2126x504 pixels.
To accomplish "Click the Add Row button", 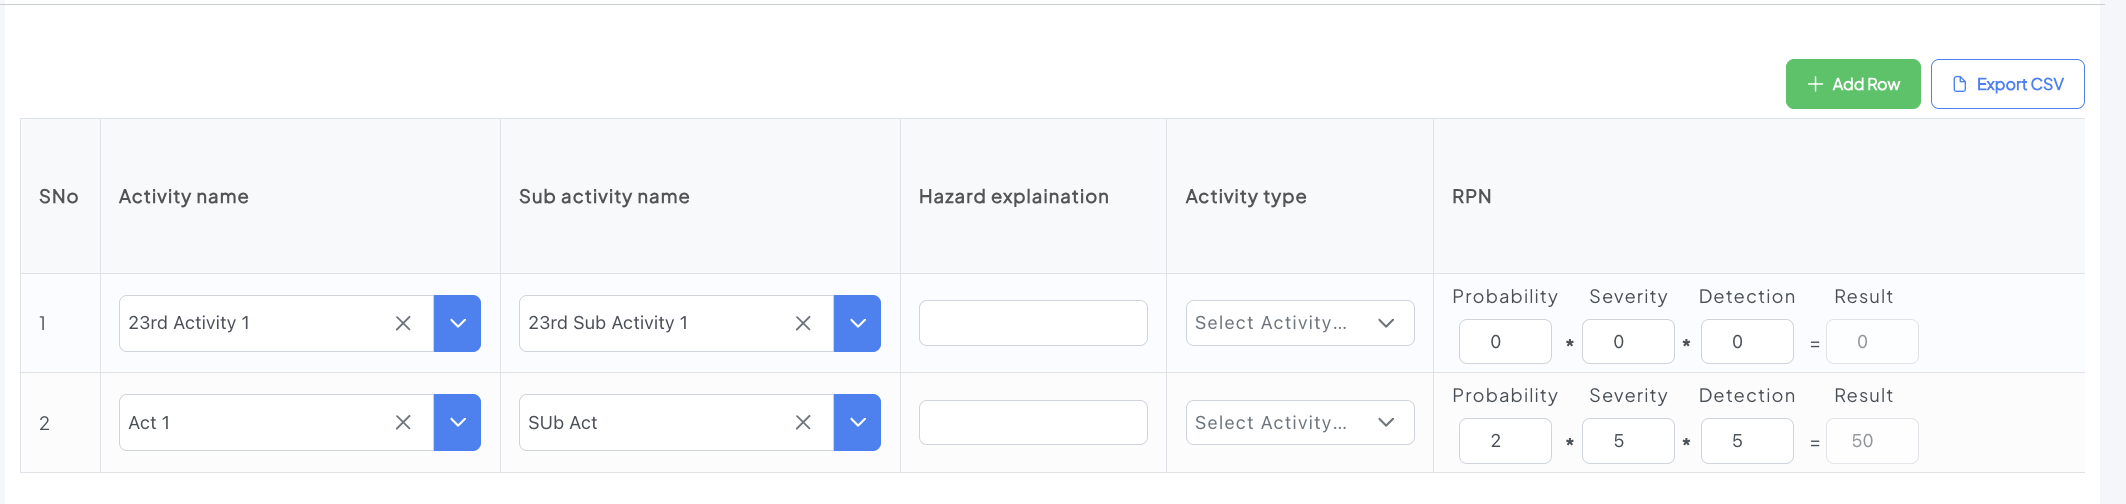I will point(1852,84).
